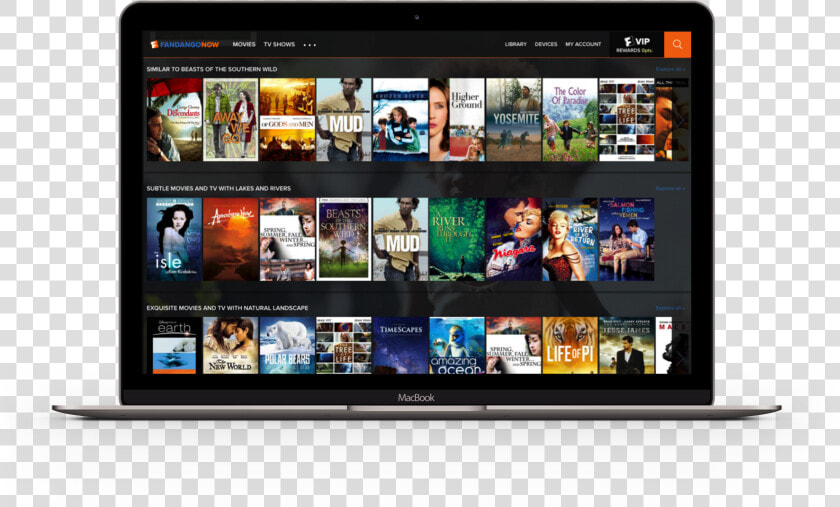Click 'Exquisite Movies and TV with Natural Landscape' heading
The width and height of the screenshot is (840, 507).
(227, 308)
